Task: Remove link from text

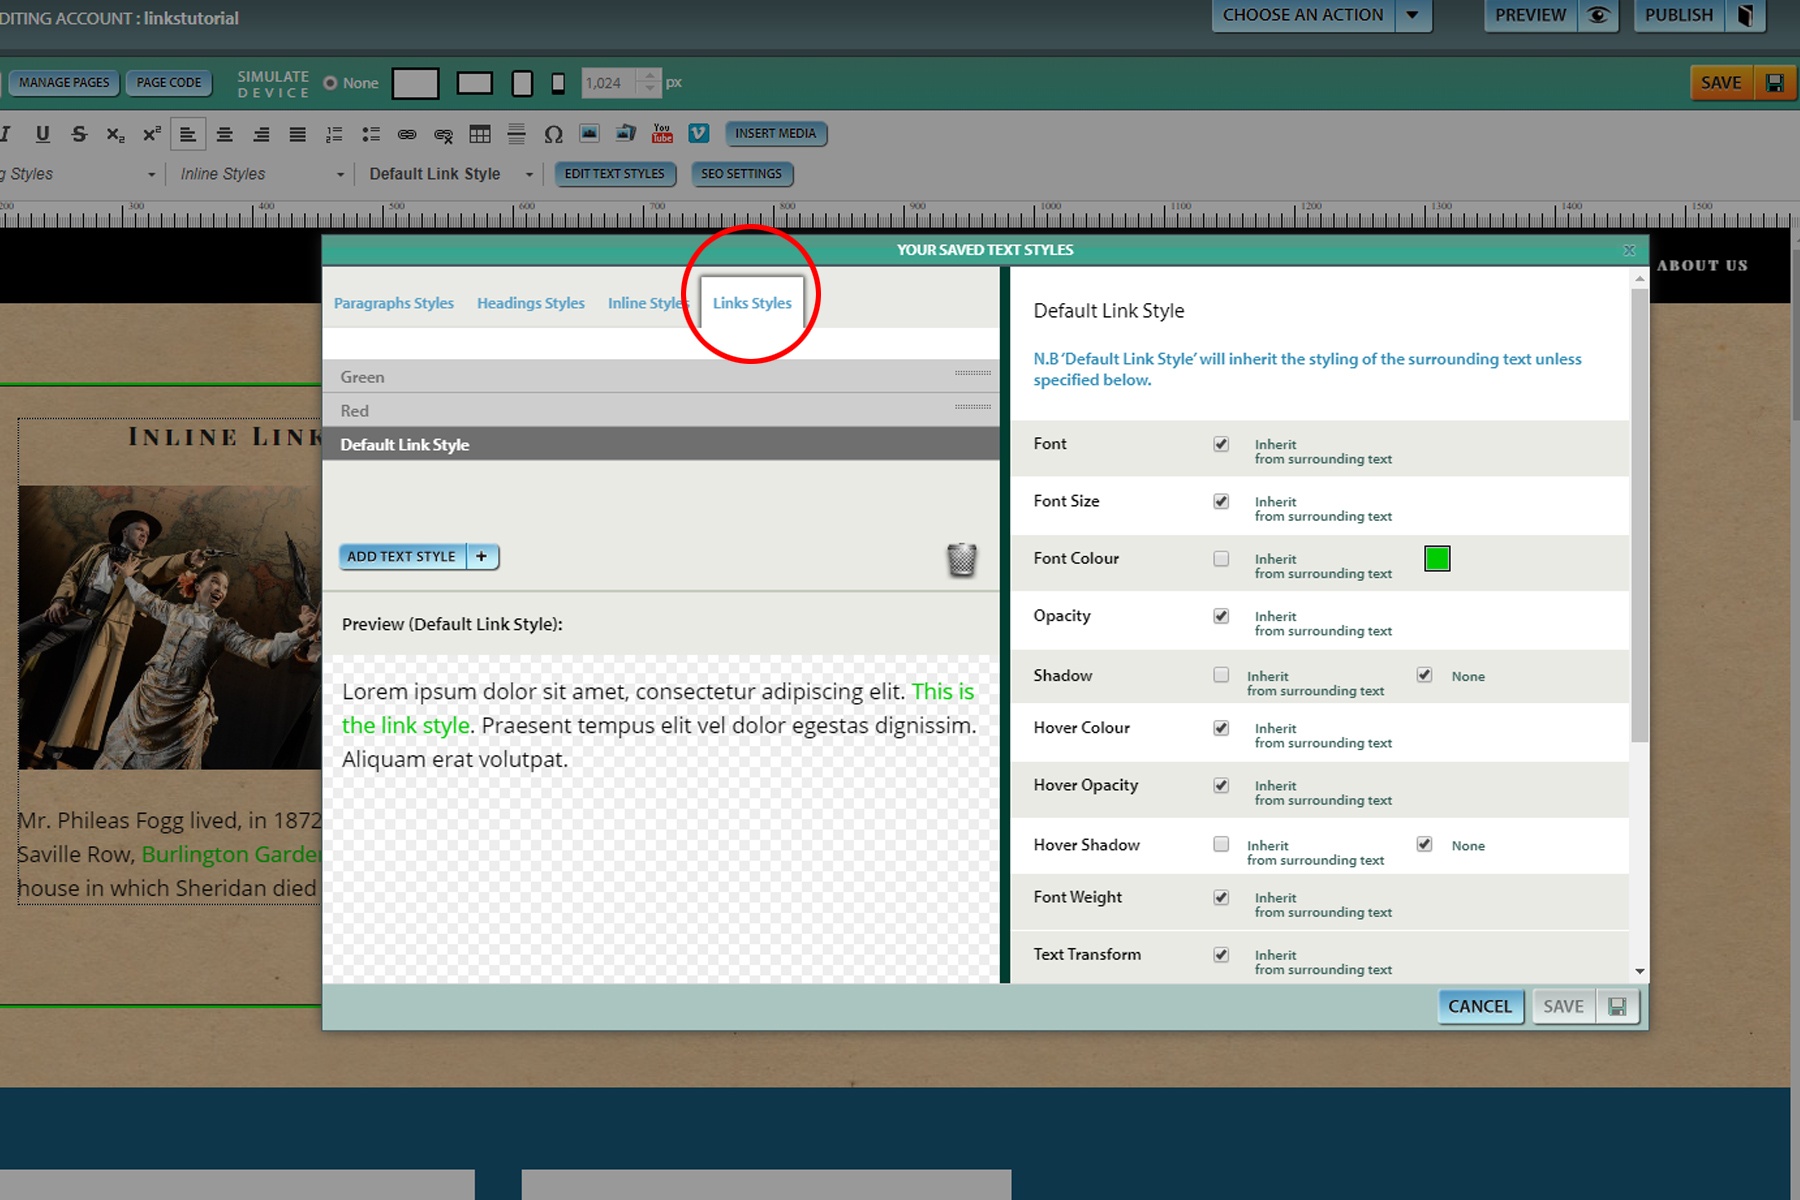Action: 444,134
